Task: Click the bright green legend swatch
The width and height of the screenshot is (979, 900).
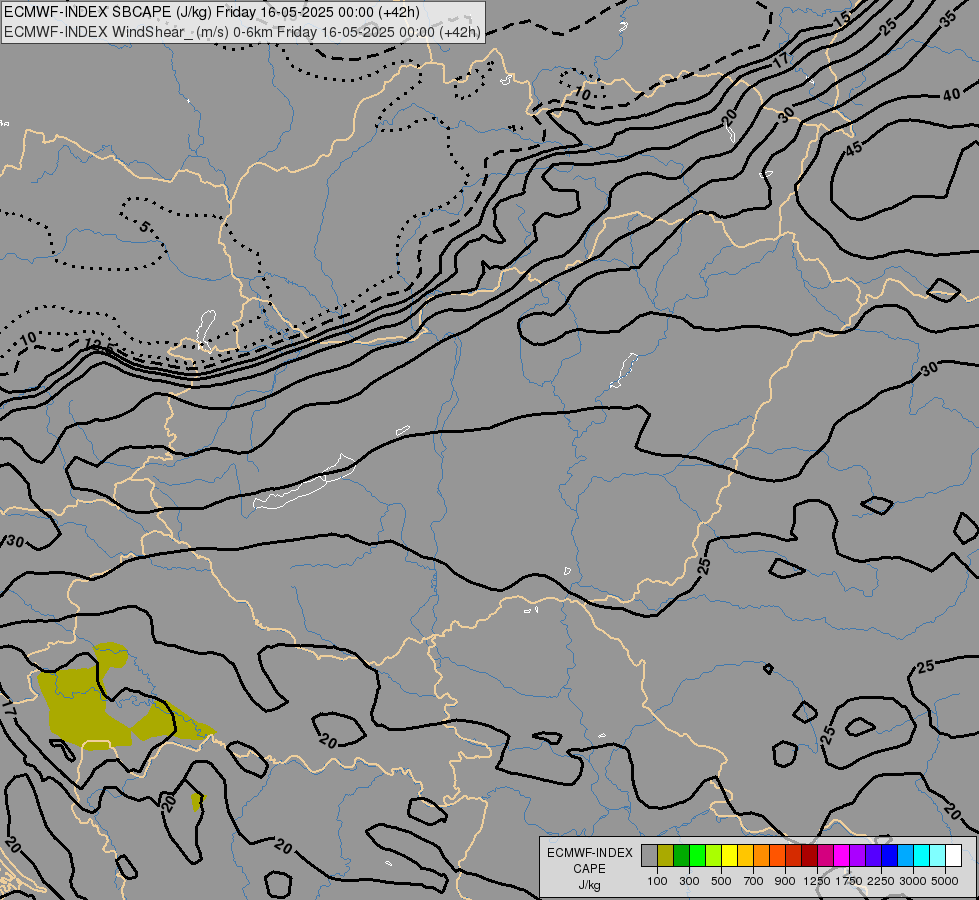Action: 697,855
